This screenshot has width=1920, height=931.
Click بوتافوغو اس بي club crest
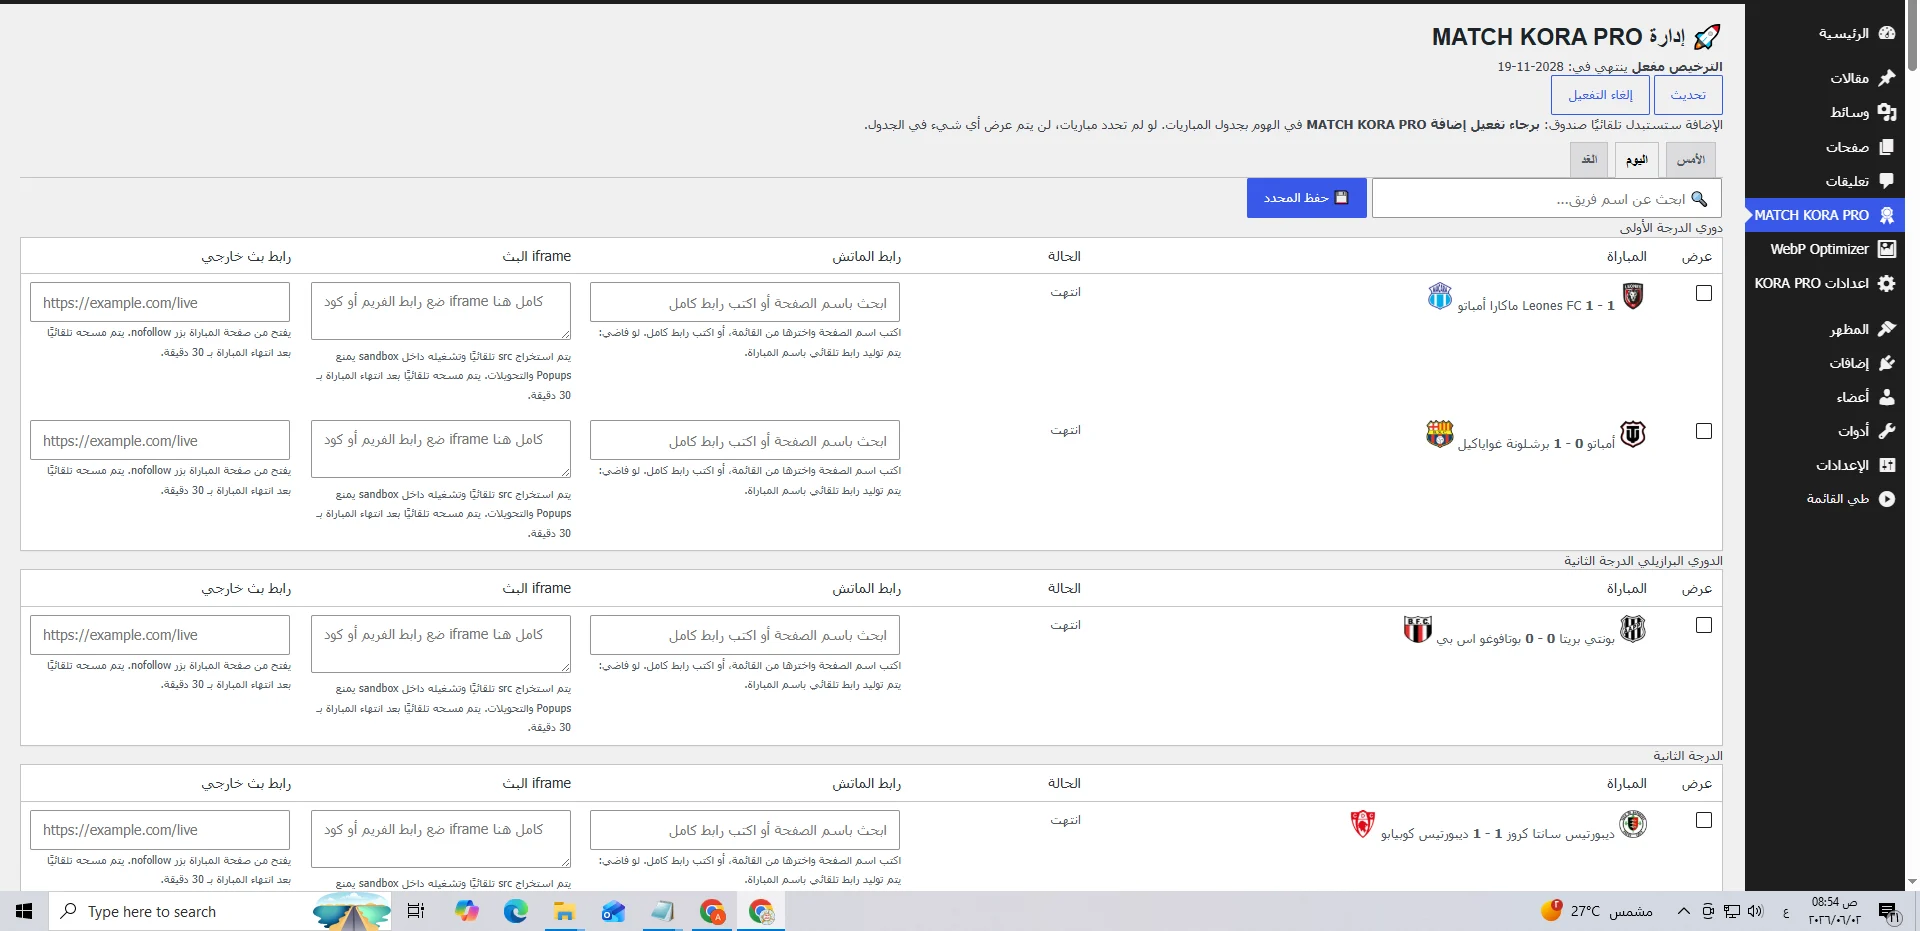click(x=1417, y=629)
